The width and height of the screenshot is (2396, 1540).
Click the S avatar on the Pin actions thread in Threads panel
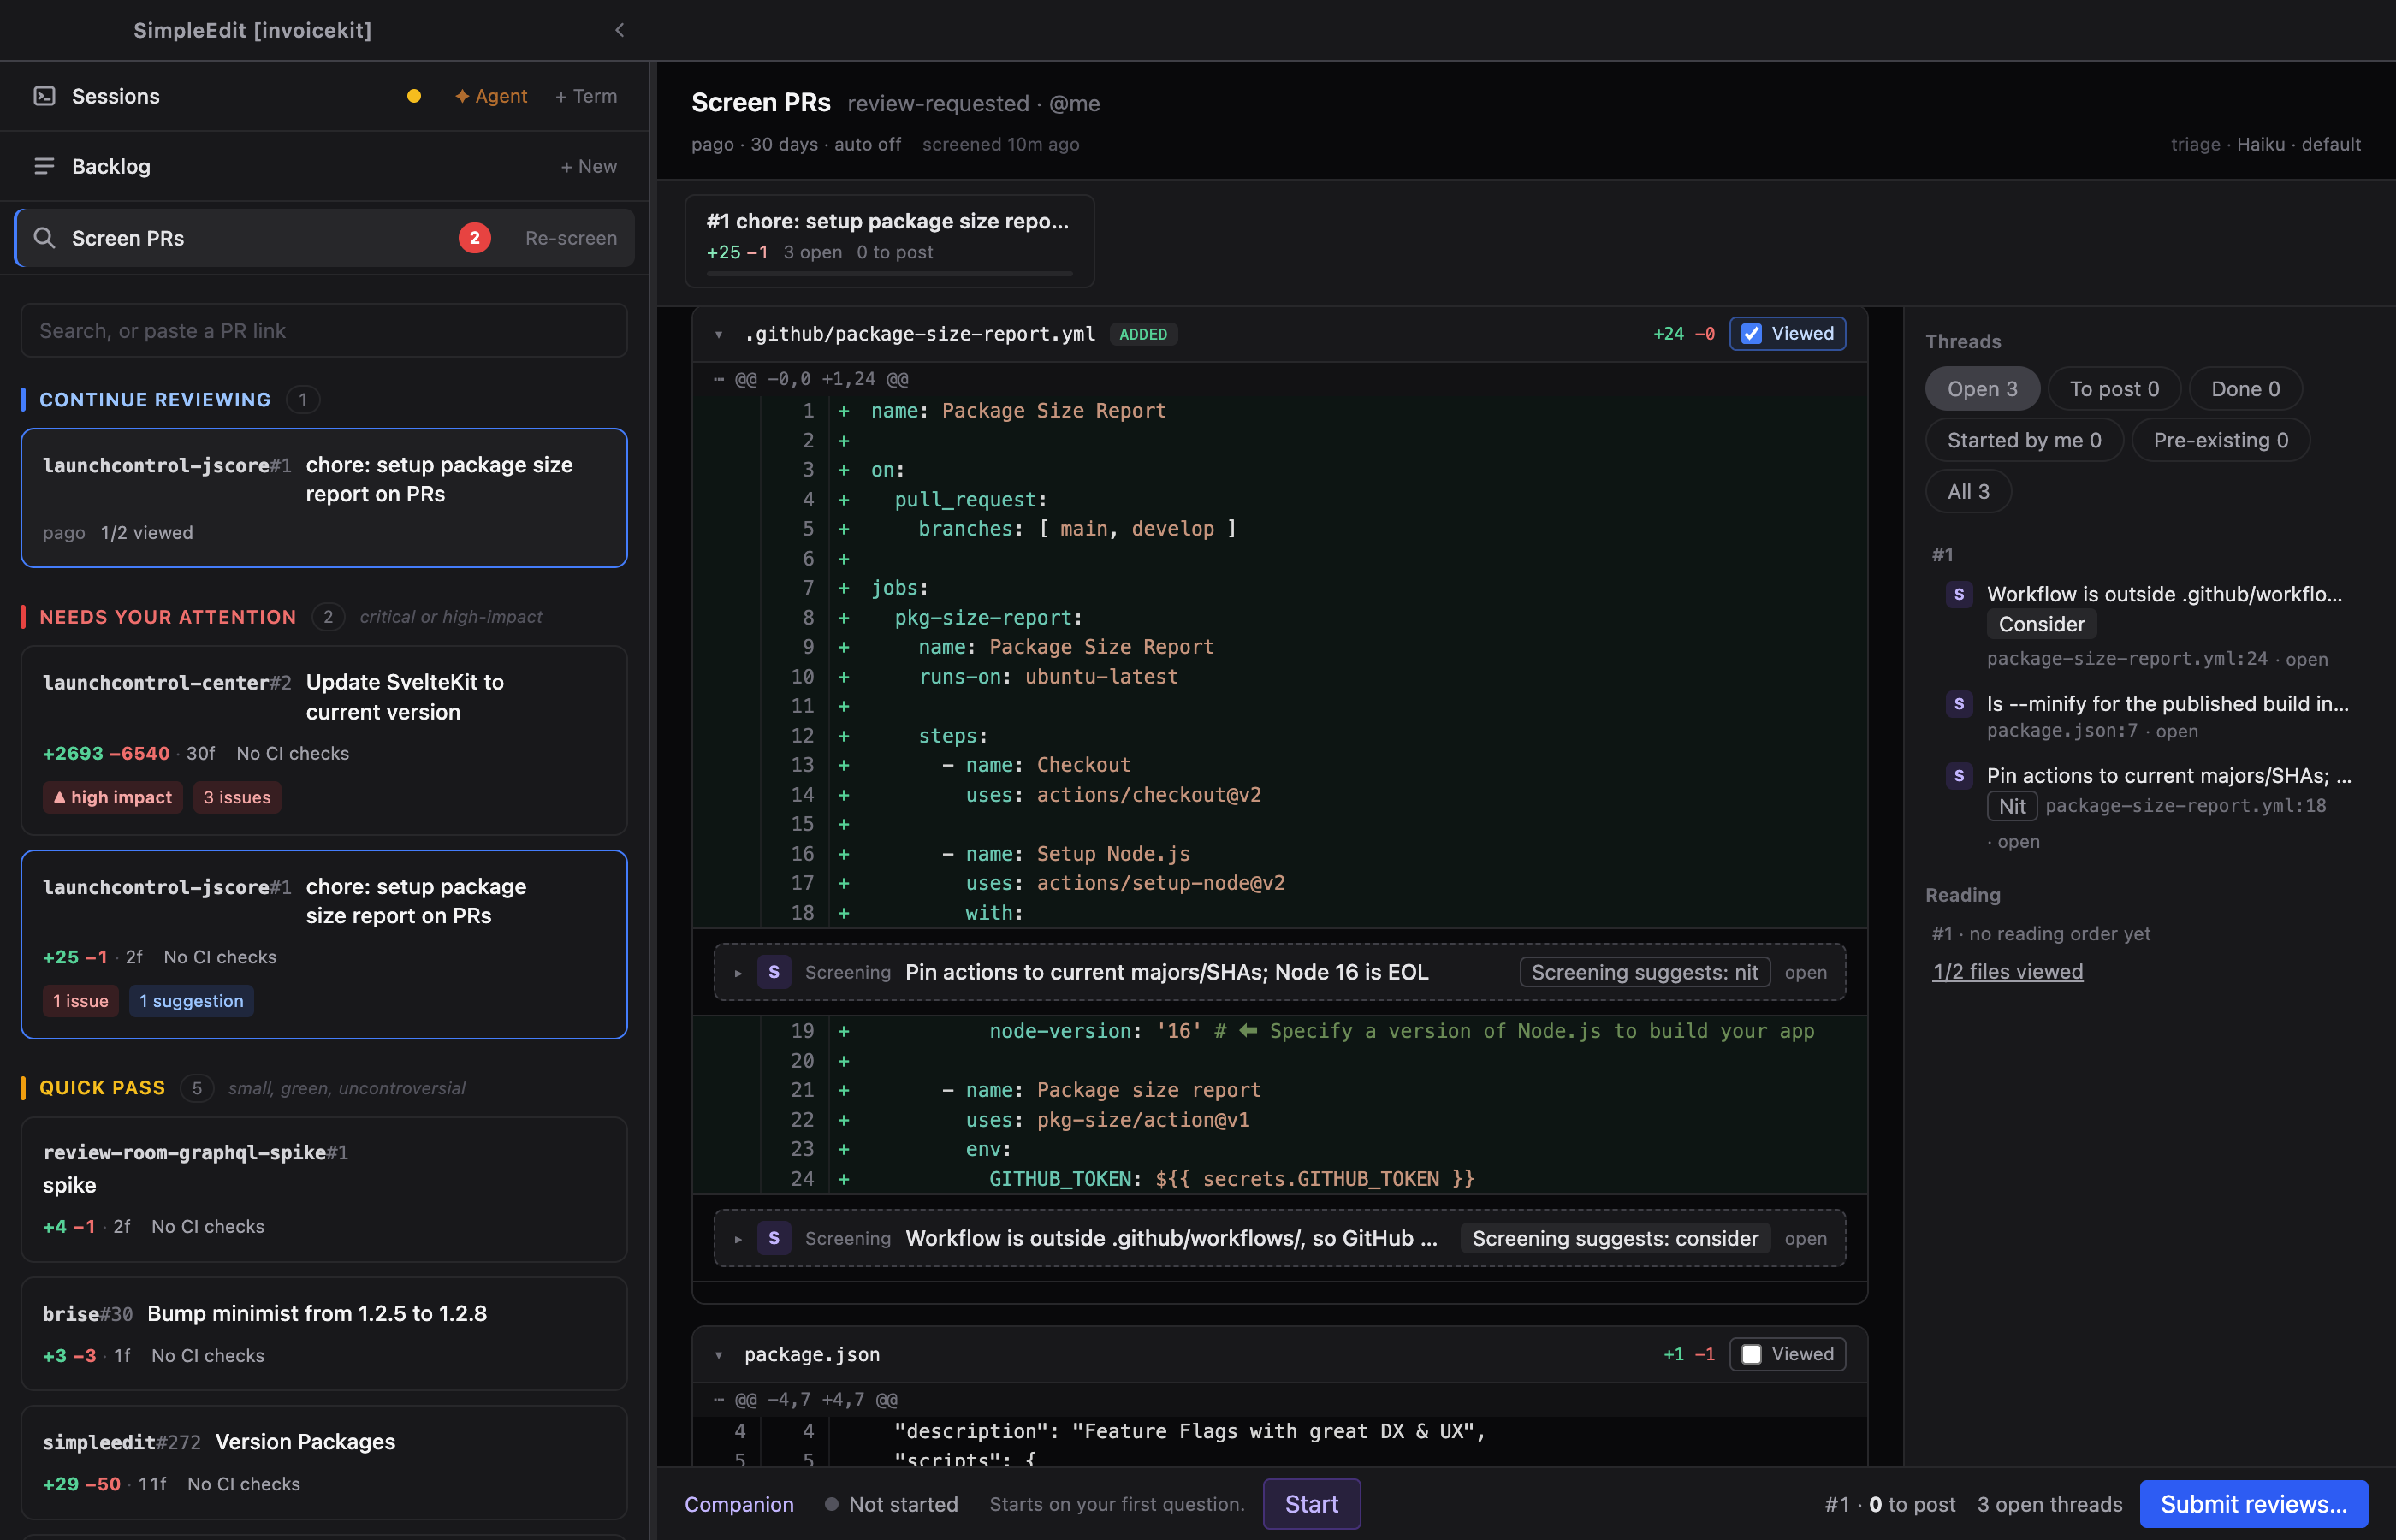pyautogui.click(x=1959, y=775)
